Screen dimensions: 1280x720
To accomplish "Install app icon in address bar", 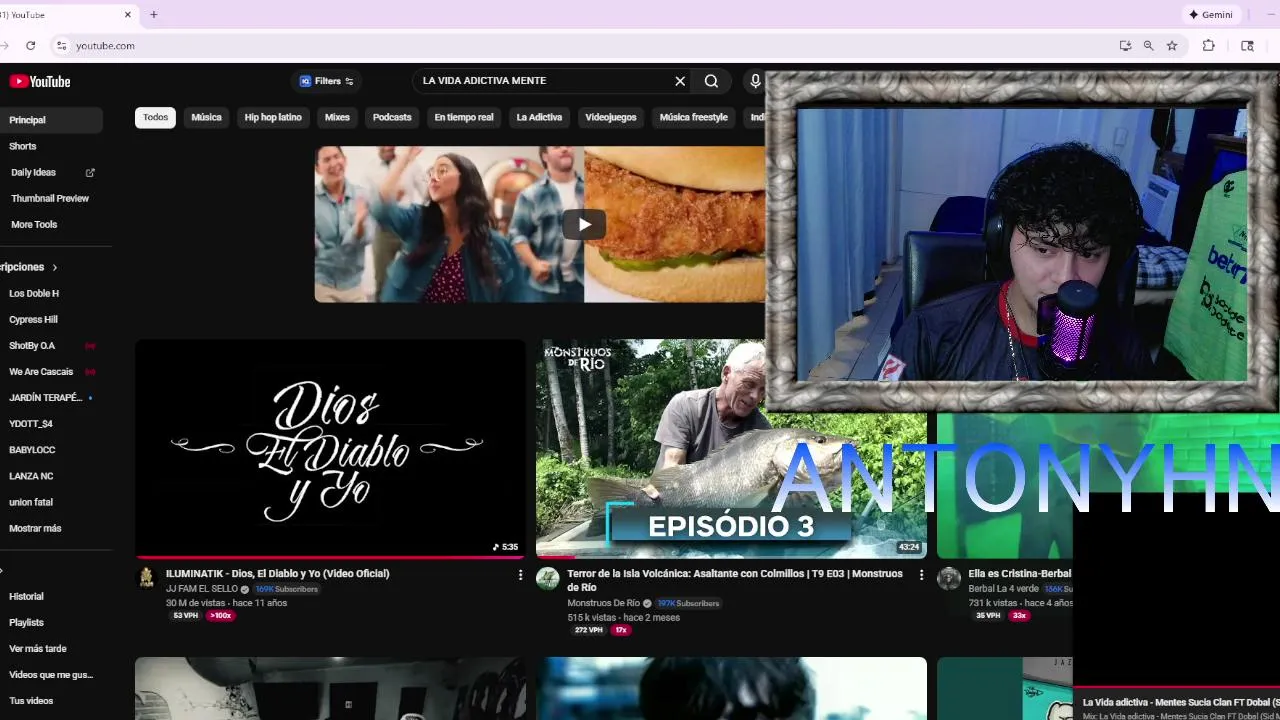I will [x=1125, y=45].
